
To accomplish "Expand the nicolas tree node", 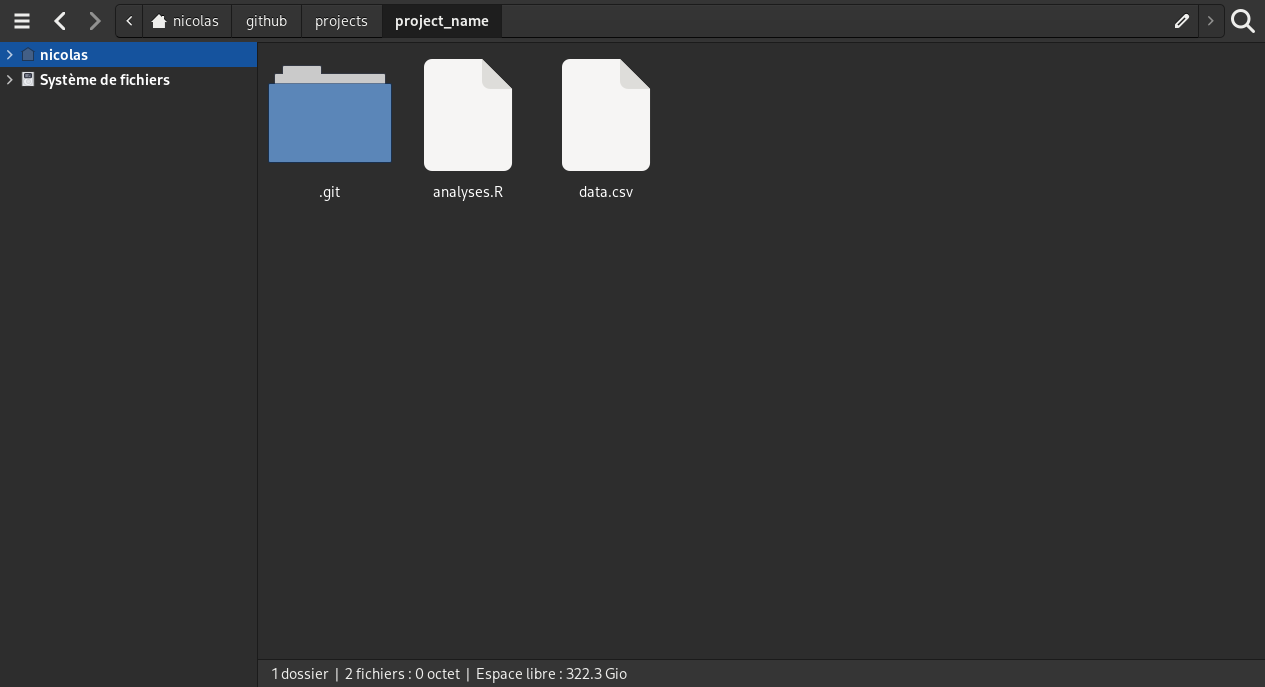I will point(9,55).
